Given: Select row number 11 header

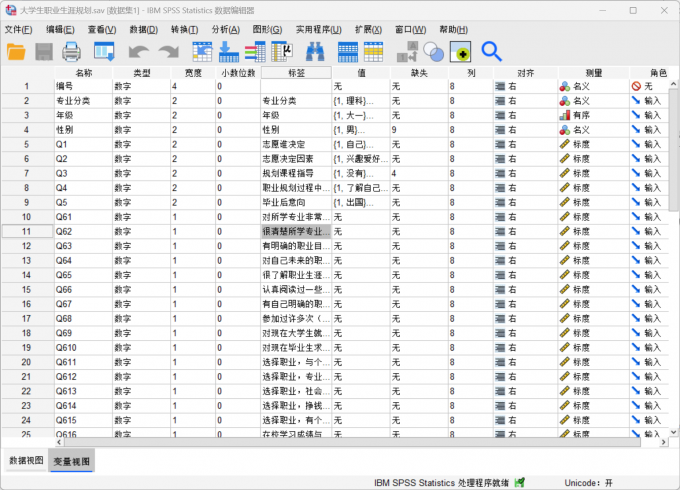Looking at the screenshot, I should [x=27, y=231].
